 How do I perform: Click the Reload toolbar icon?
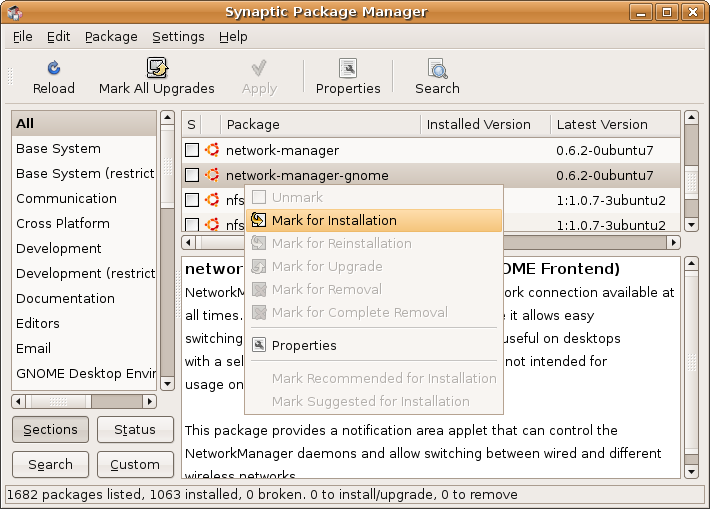pyautogui.click(x=54, y=68)
